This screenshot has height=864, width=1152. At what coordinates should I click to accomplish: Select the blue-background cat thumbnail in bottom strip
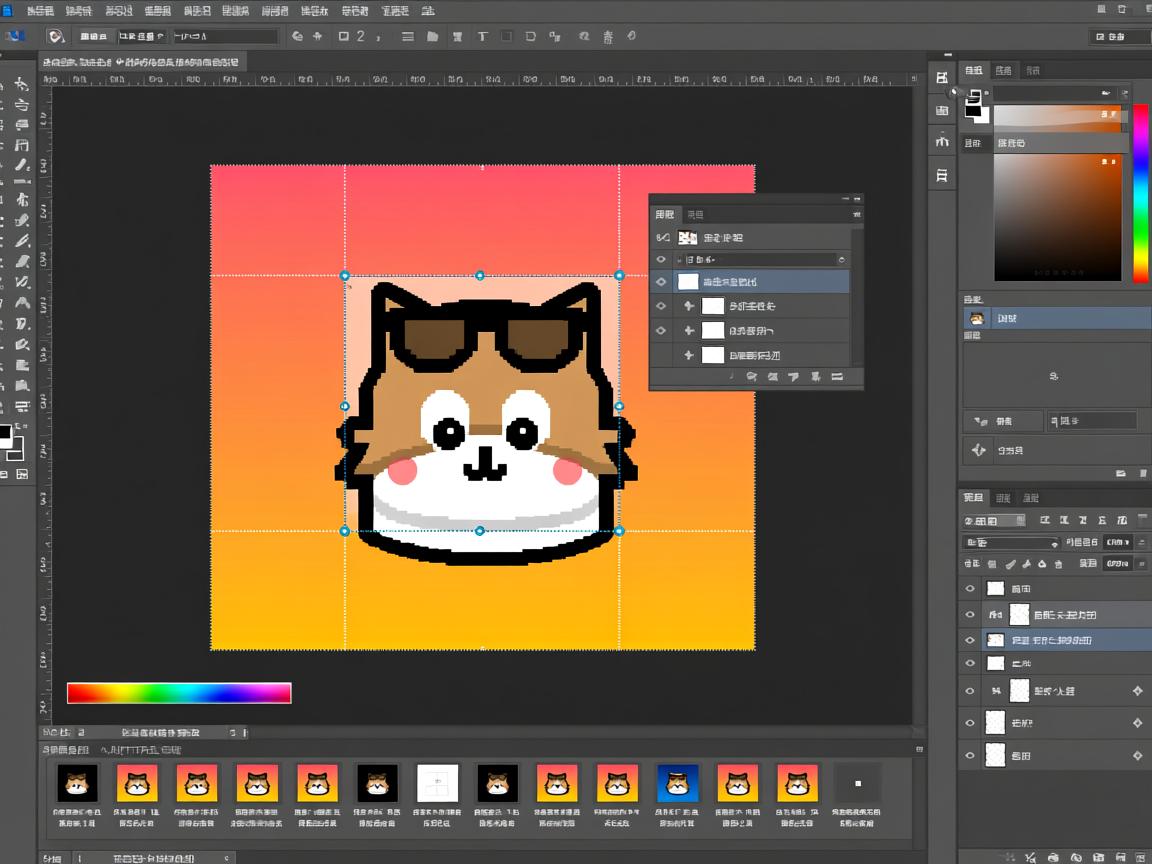(x=676, y=783)
